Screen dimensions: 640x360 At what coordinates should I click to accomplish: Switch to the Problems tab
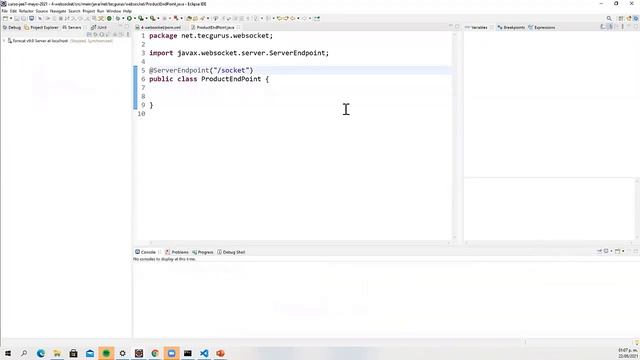pos(177,252)
